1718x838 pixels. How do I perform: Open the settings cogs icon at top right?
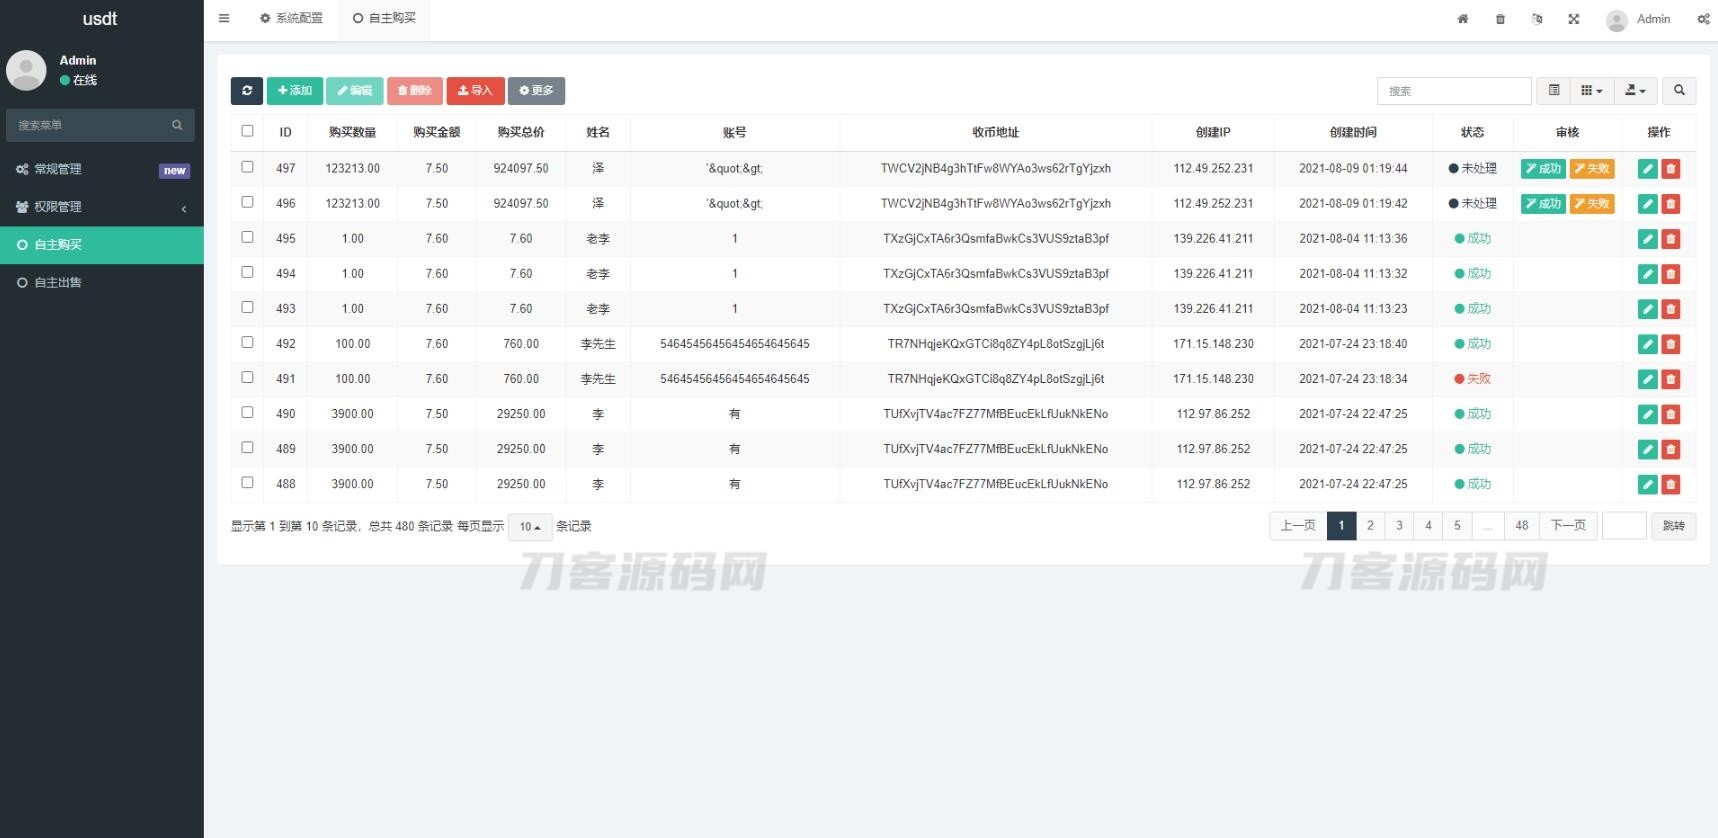[1704, 19]
